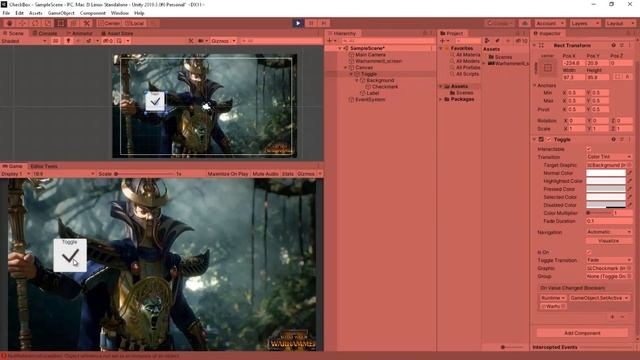Select the Scale tool in toolbar
This screenshot has height=360, width=640.
tap(48, 23)
